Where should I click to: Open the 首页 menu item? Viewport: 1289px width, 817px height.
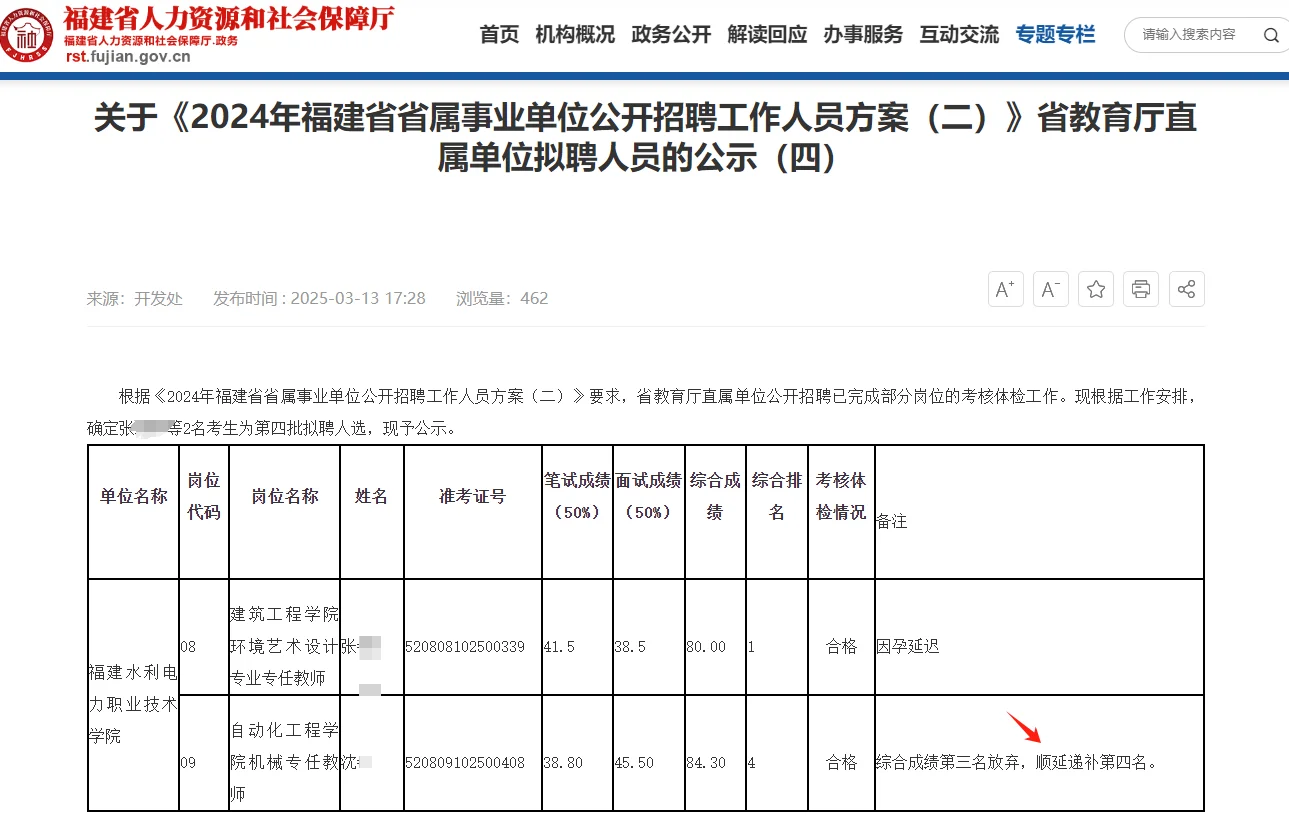(x=498, y=33)
